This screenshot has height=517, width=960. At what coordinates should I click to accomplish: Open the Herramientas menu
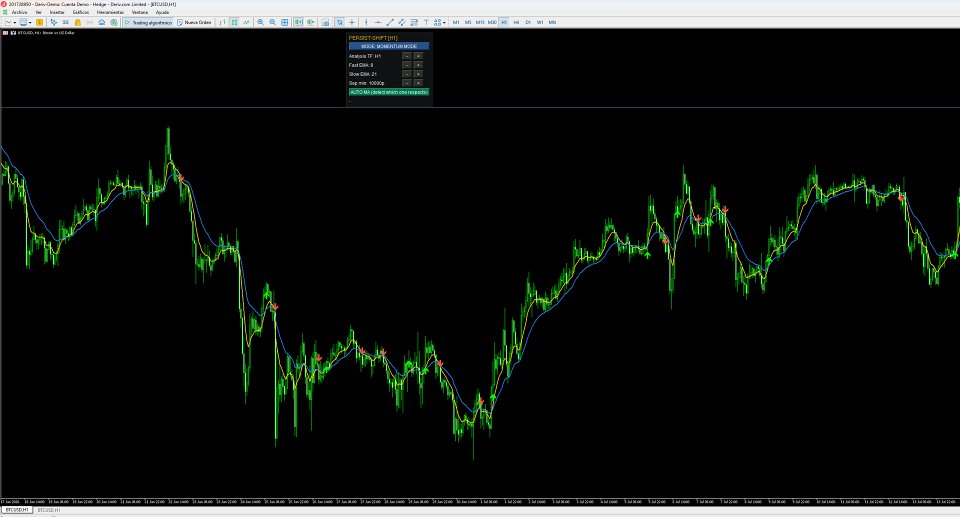pos(110,12)
